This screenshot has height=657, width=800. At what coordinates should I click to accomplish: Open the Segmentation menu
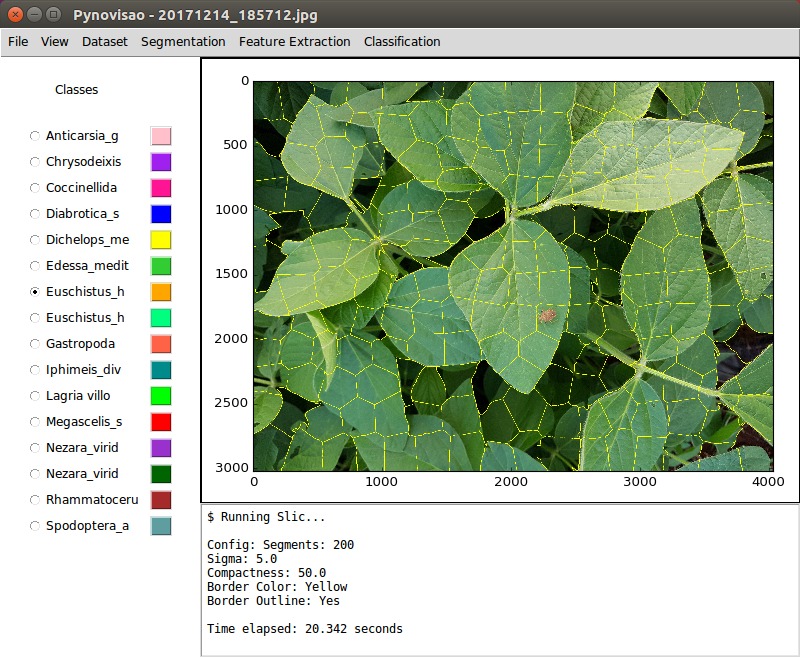(x=183, y=42)
